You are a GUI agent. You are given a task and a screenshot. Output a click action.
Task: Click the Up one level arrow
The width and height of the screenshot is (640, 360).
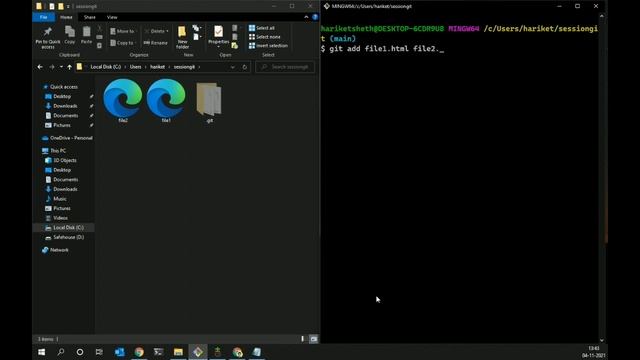[69, 67]
